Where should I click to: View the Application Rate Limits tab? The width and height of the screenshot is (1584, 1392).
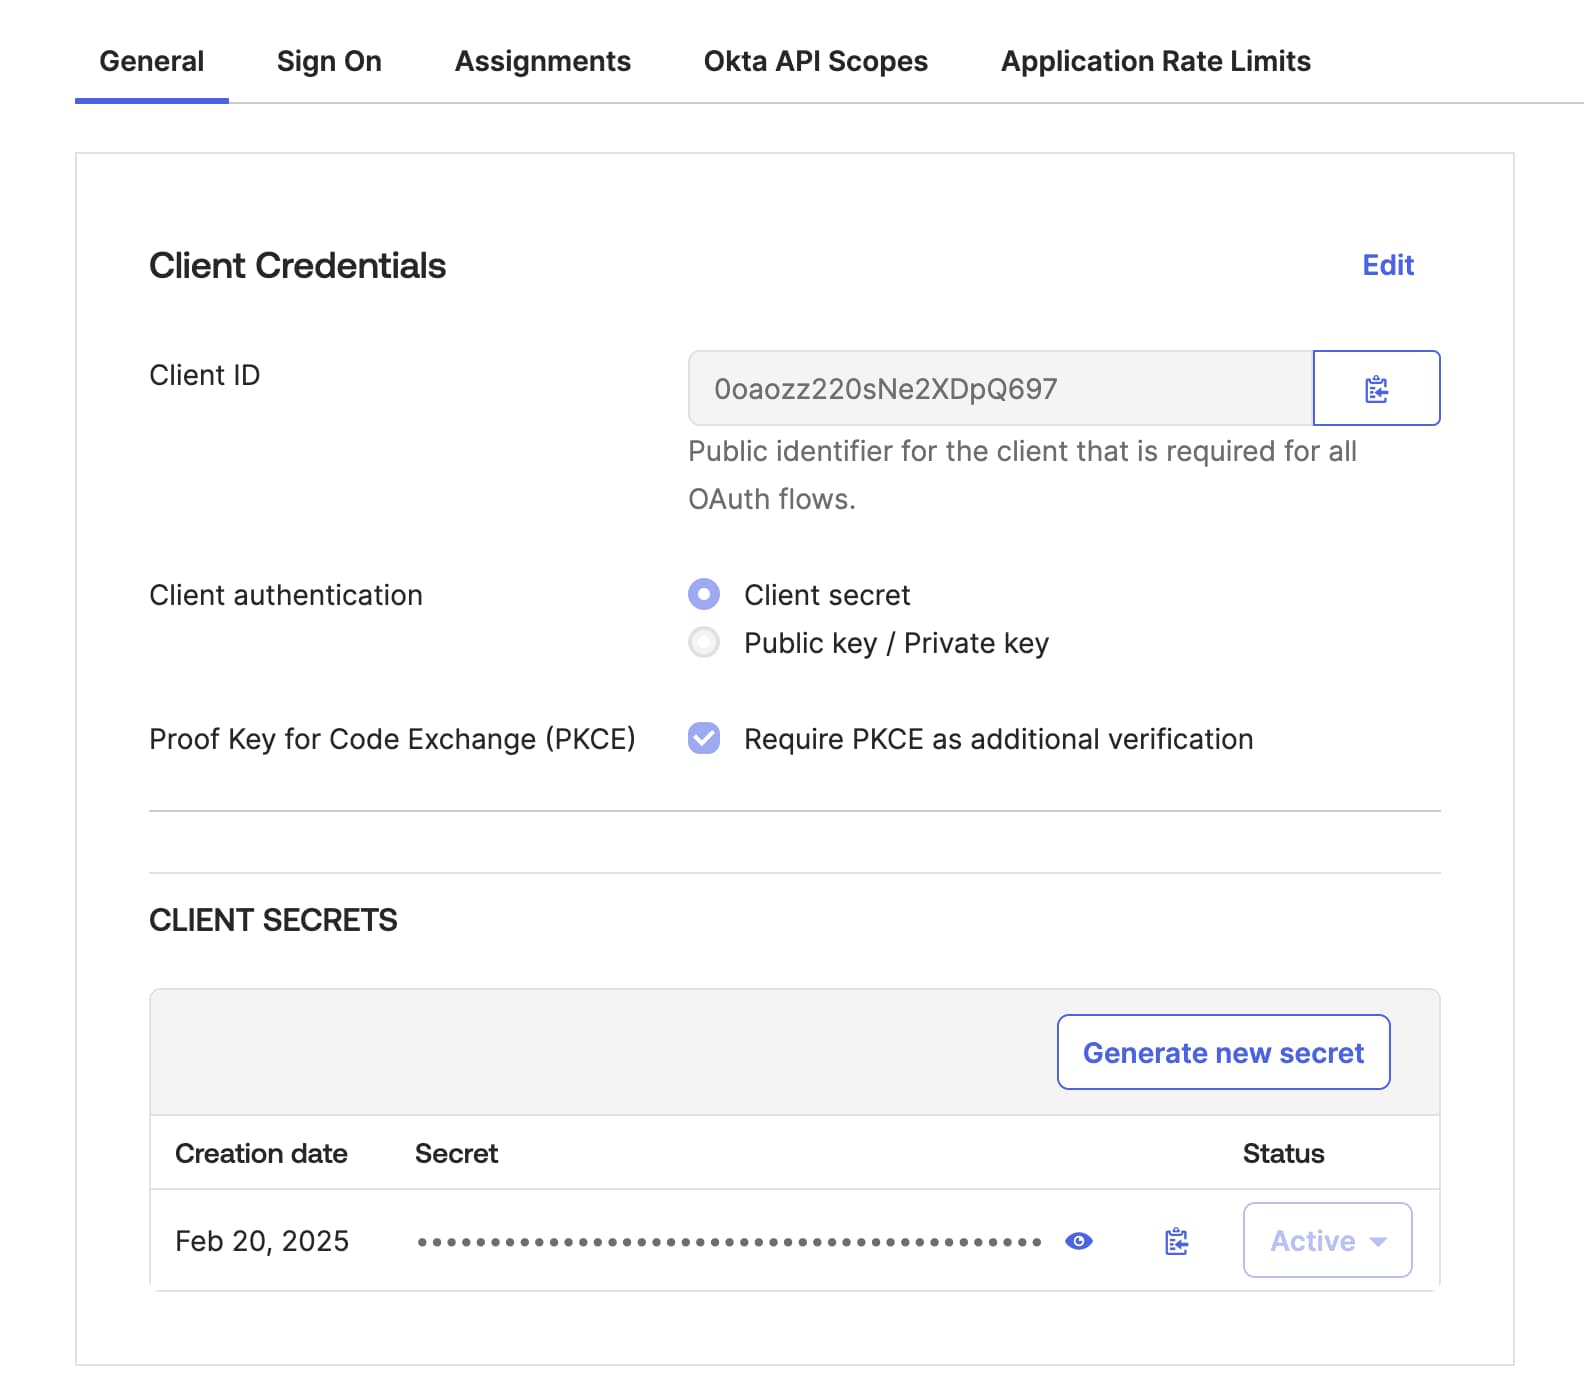(x=1156, y=61)
